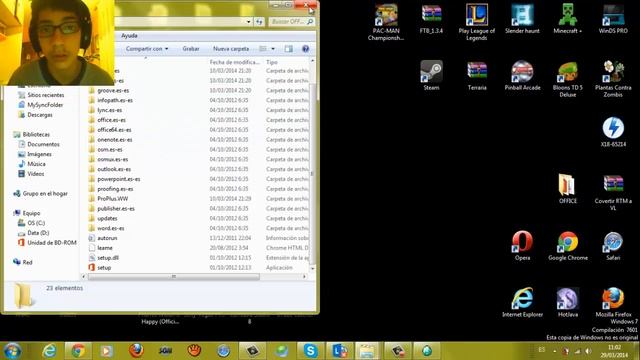Open the Explorer help question icon
Viewport: 640px width, 360px height.
(x=305, y=49)
